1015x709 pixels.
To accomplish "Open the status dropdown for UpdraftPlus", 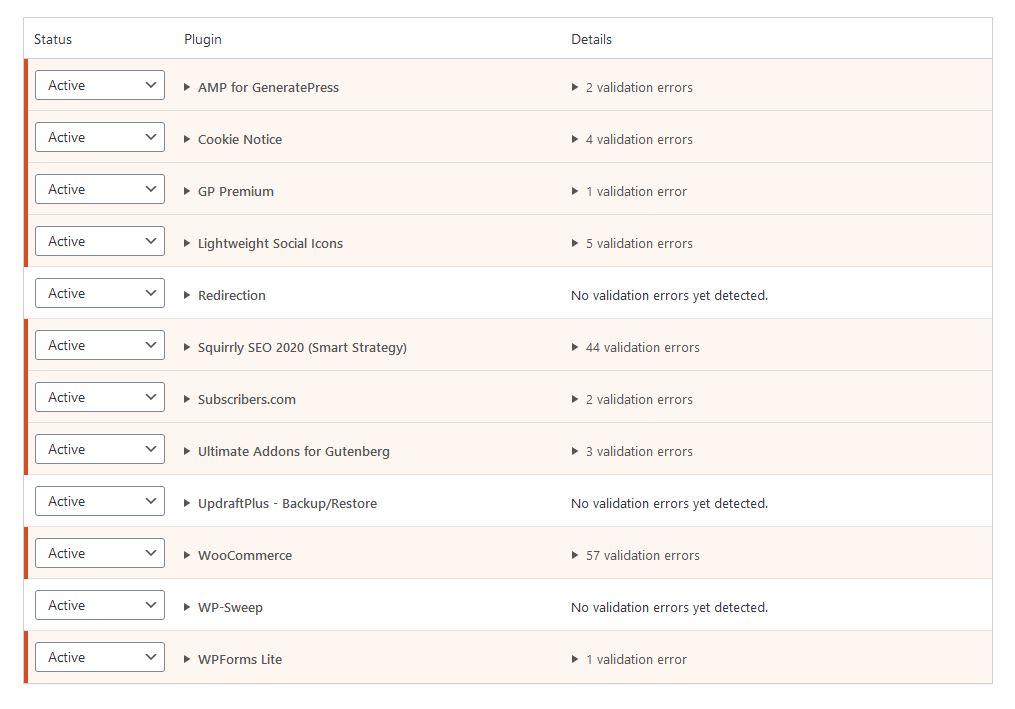I will 100,501.
